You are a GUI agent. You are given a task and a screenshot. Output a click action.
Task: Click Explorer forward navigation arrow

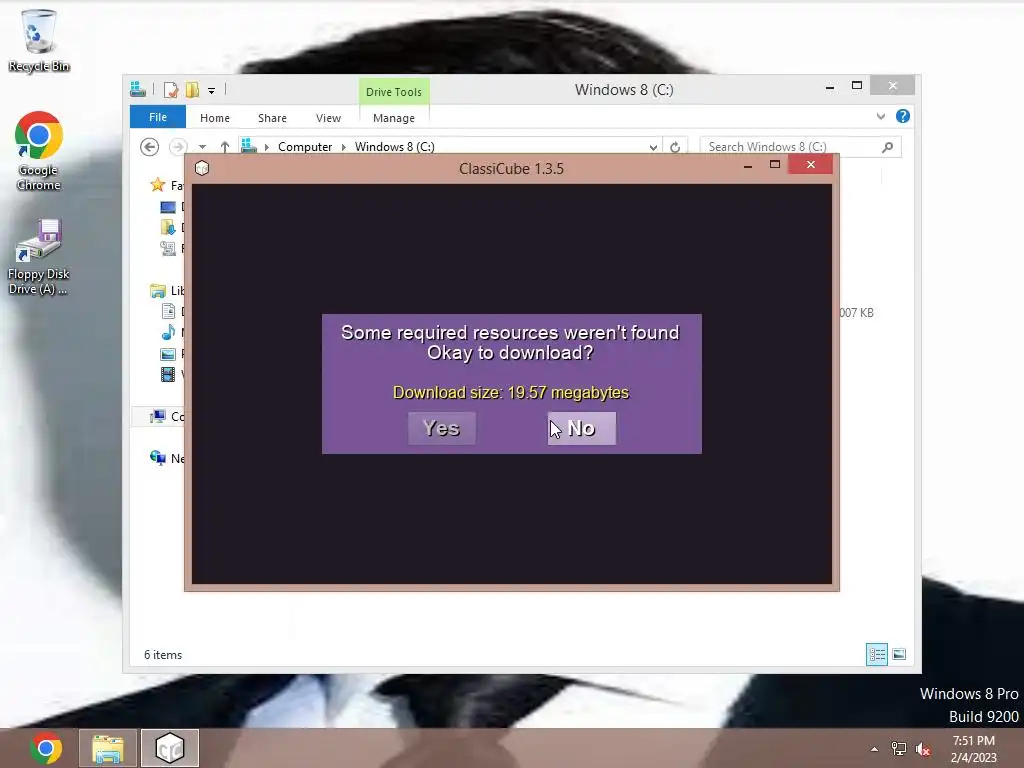178,147
